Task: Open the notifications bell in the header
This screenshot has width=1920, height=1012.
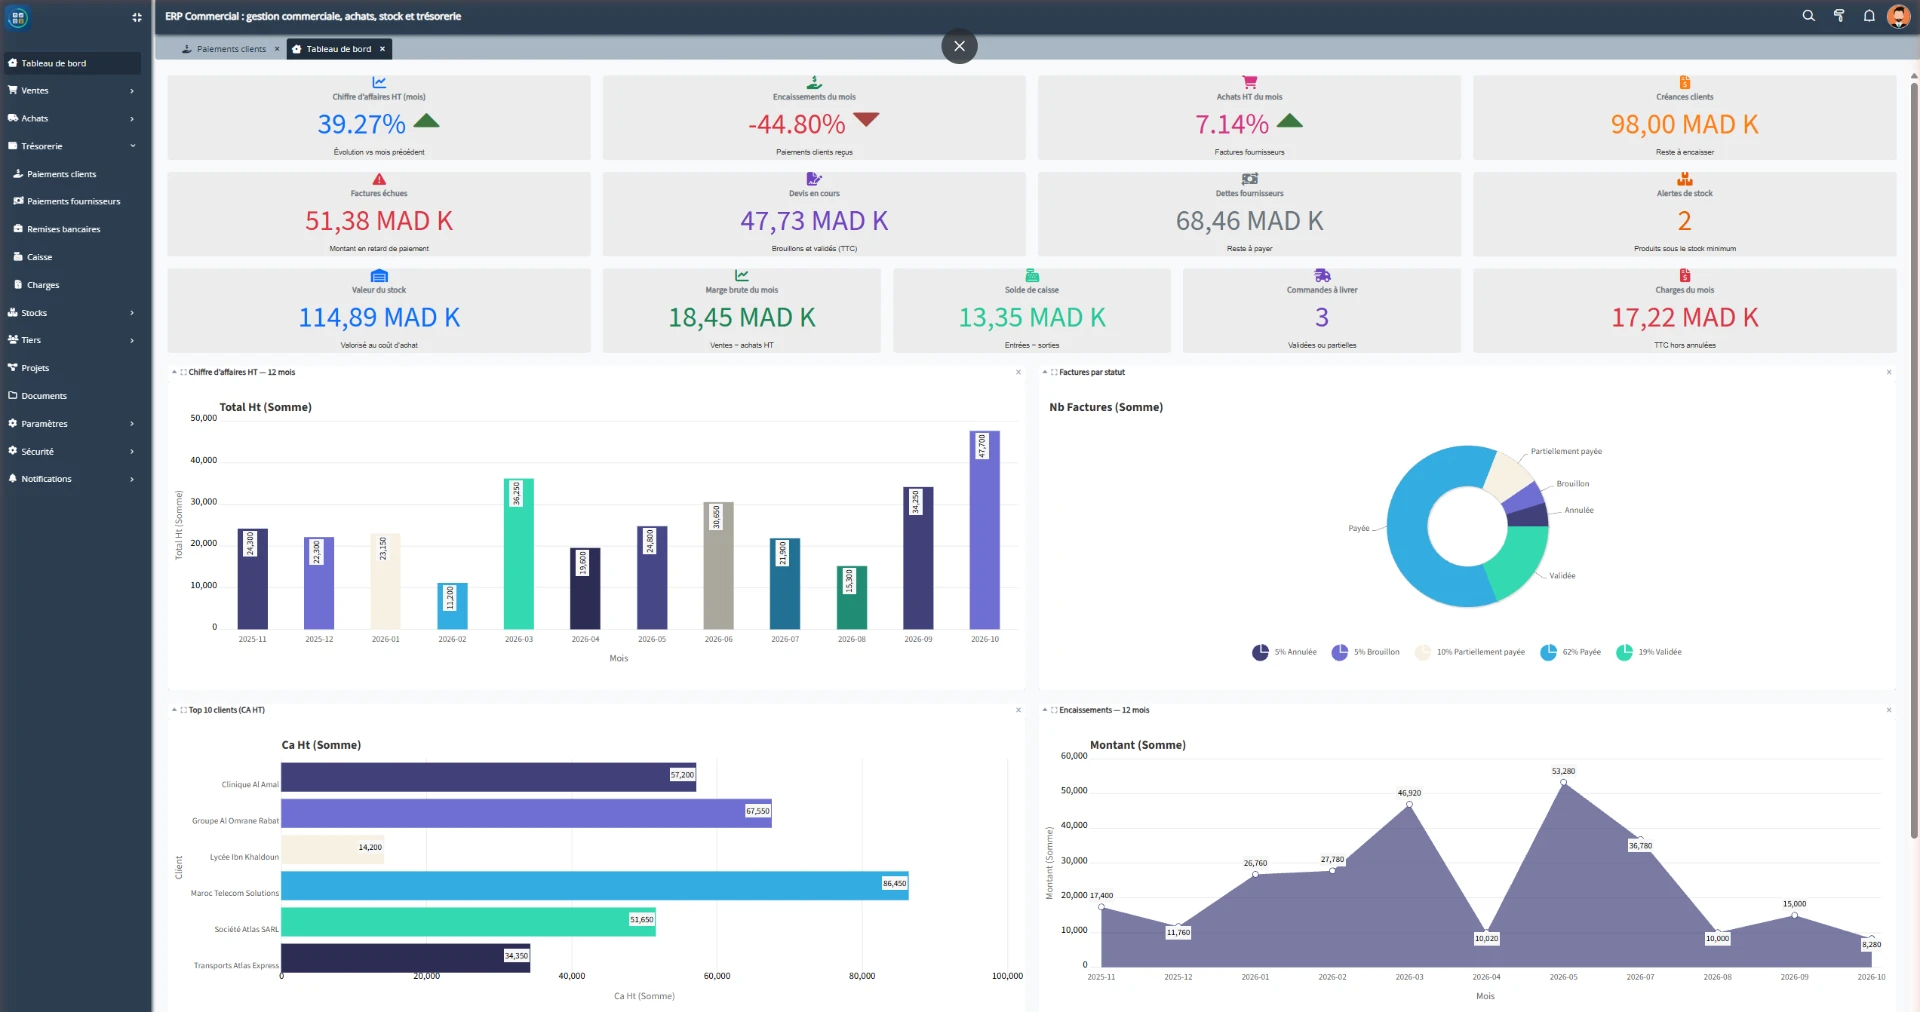Action: (1868, 16)
